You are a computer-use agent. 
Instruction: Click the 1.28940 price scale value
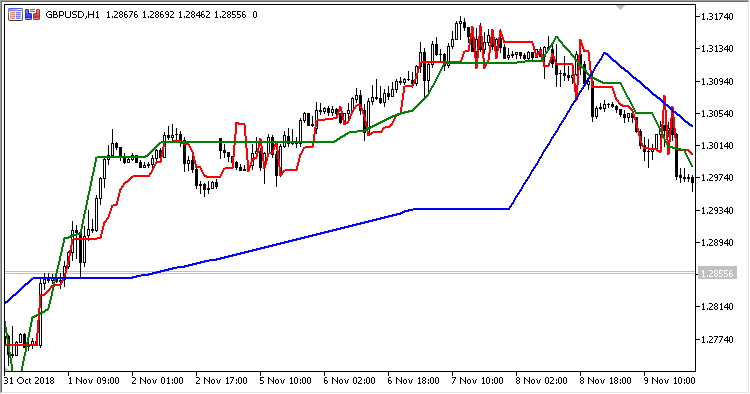coord(717,242)
